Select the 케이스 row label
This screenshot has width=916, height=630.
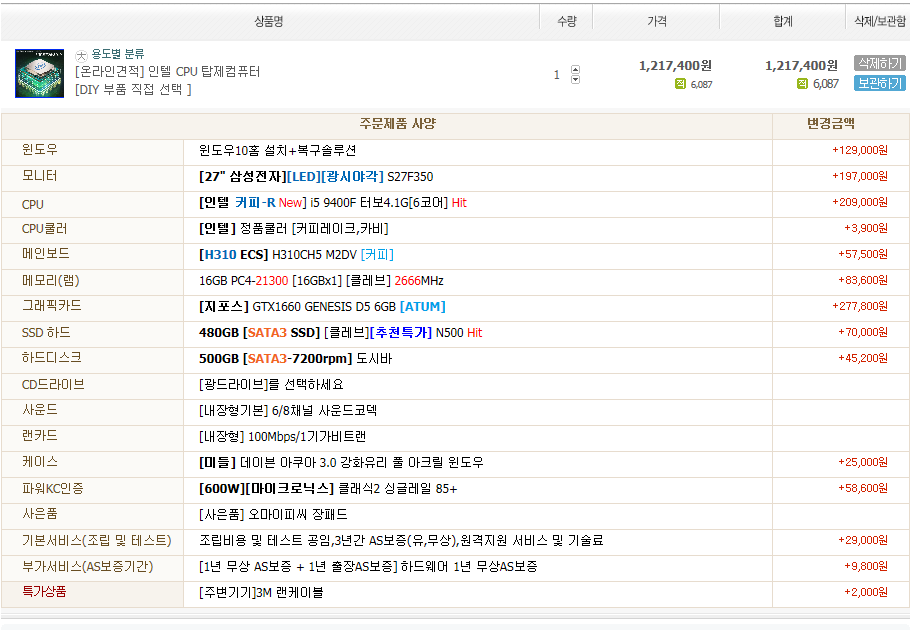[40, 462]
